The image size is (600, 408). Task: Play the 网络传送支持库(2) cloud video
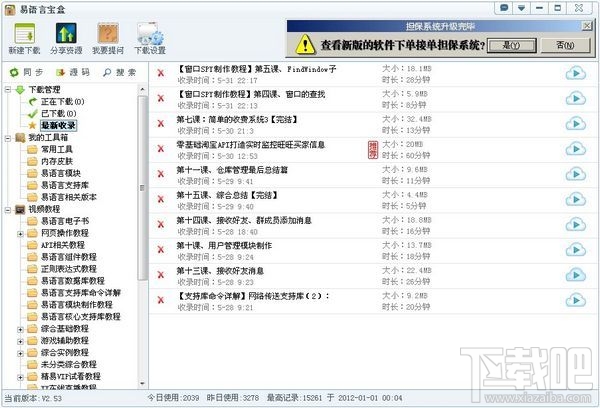coord(576,300)
